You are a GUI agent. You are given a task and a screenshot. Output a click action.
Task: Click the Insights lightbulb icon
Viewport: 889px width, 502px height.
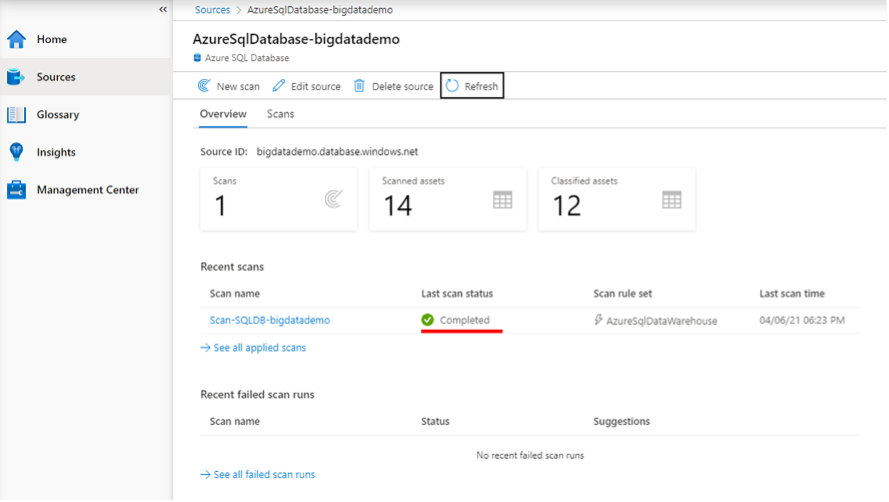pyautogui.click(x=16, y=152)
